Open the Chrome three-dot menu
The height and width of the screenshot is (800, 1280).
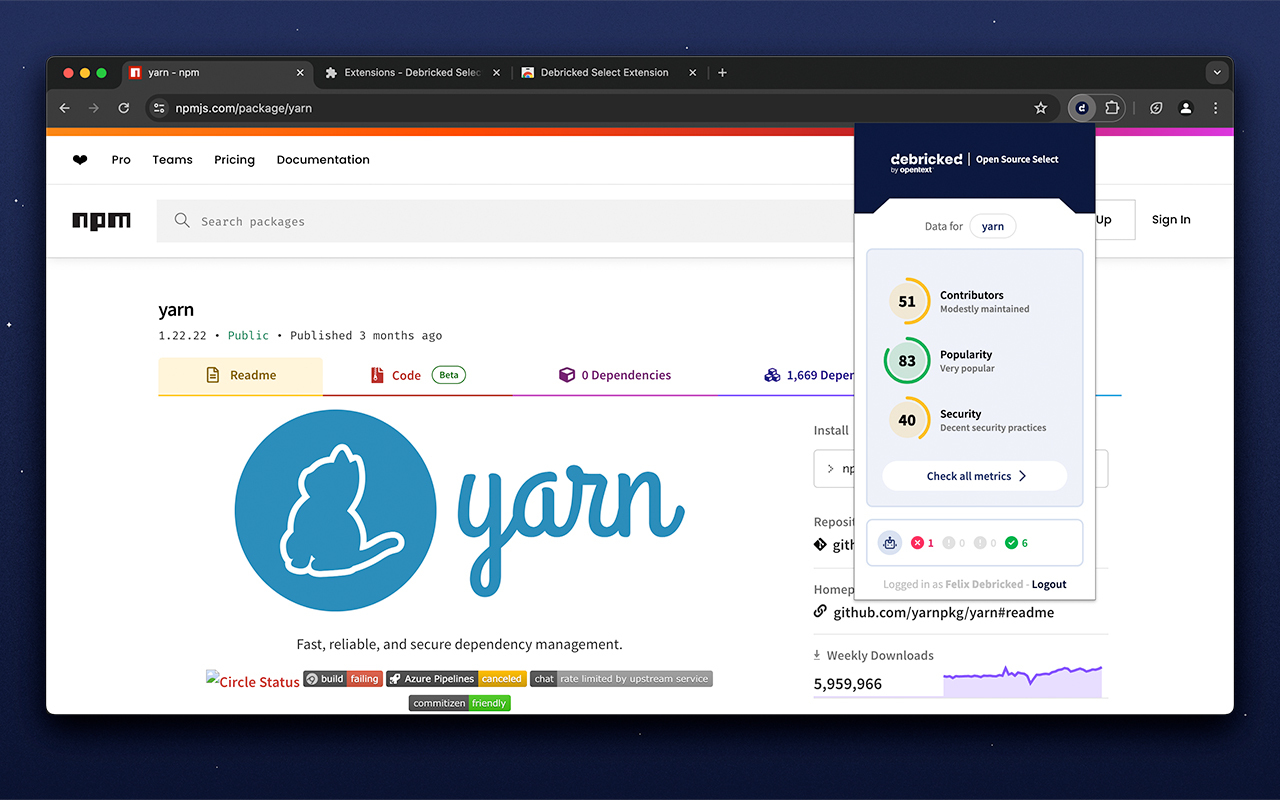click(x=1216, y=108)
